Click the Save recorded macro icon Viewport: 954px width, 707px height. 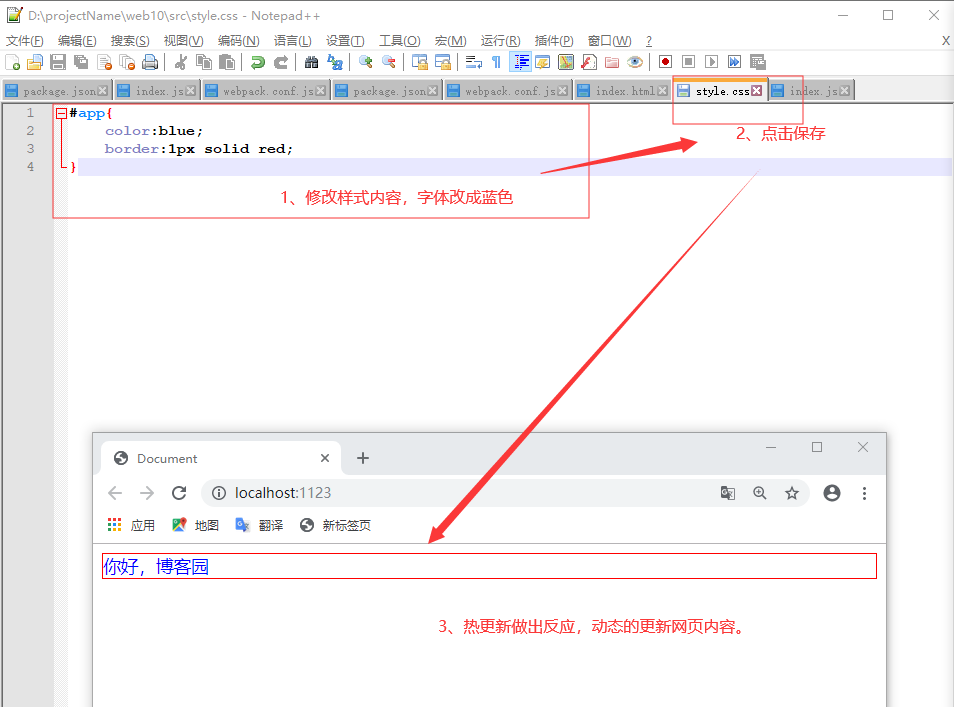757,62
